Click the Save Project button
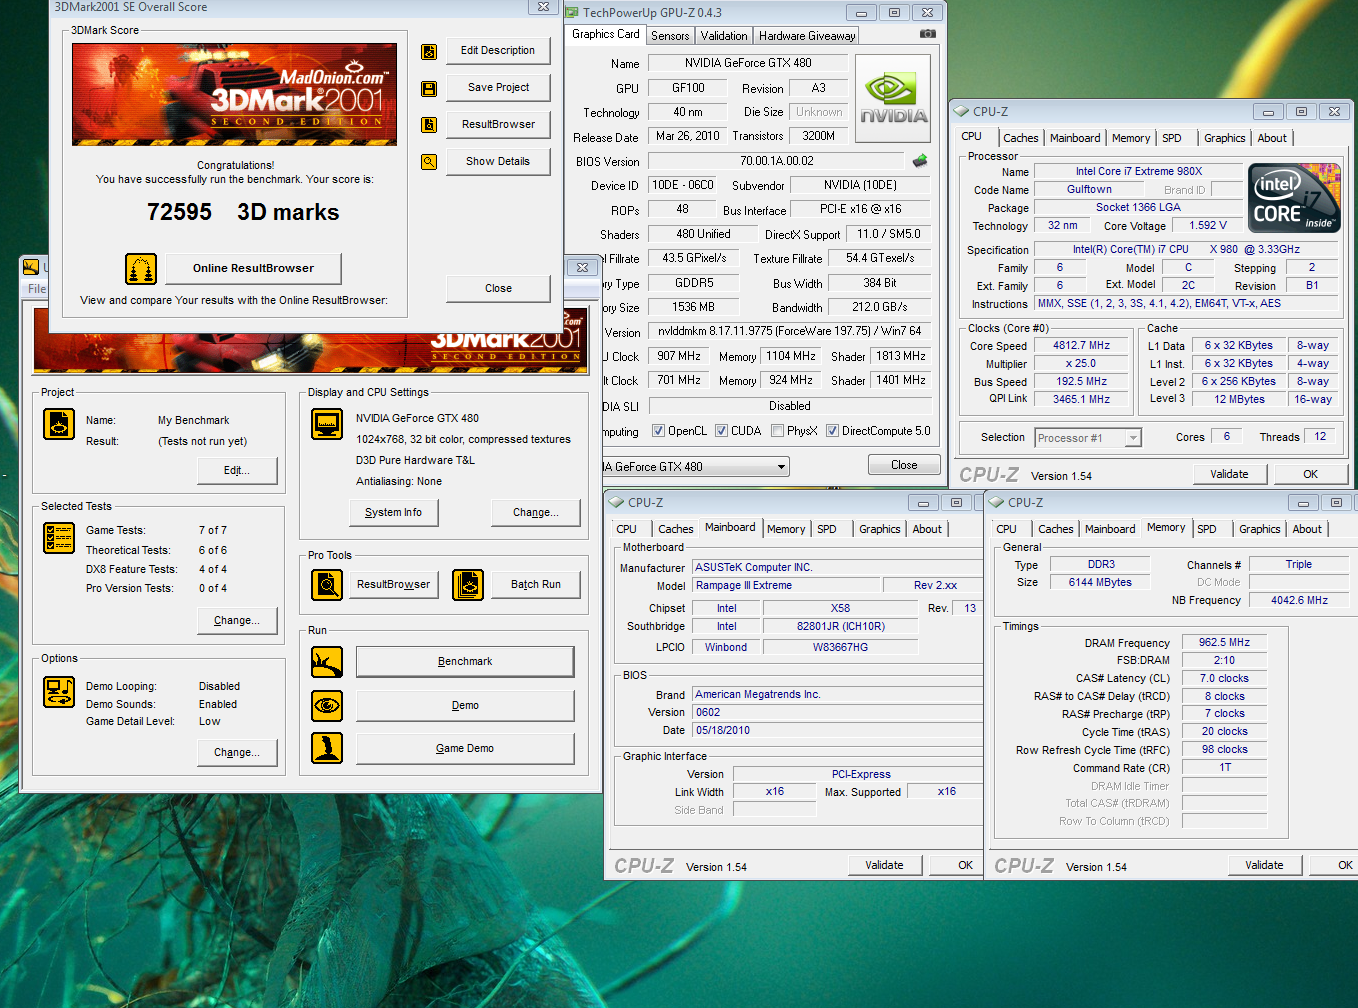The width and height of the screenshot is (1358, 1008). (497, 87)
